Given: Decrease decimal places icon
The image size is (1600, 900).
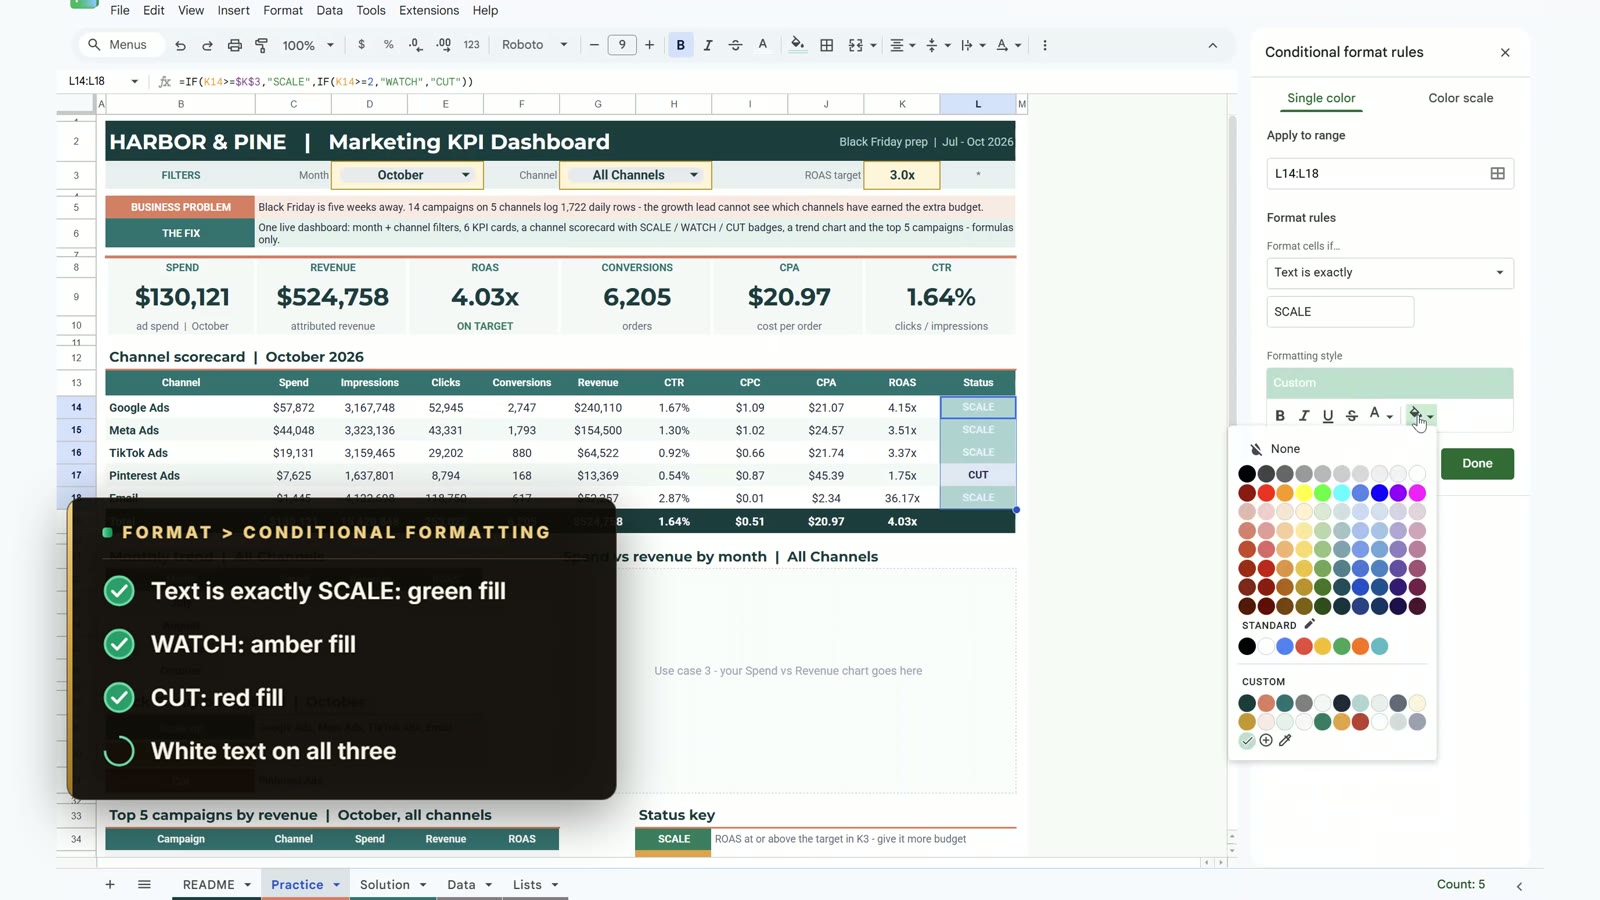Looking at the screenshot, I should point(416,45).
